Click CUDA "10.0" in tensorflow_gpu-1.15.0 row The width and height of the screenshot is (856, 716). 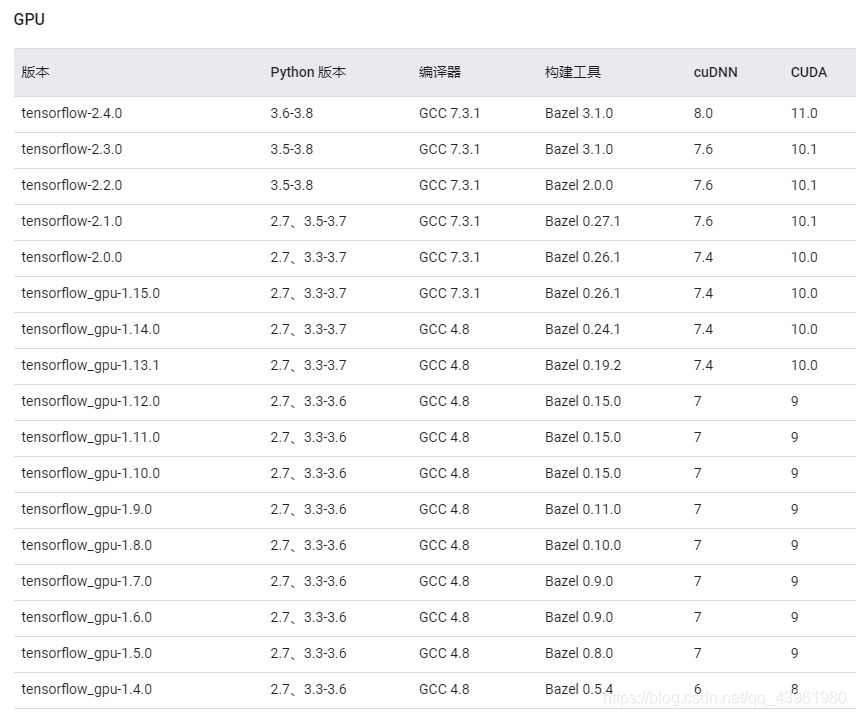coord(804,293)
